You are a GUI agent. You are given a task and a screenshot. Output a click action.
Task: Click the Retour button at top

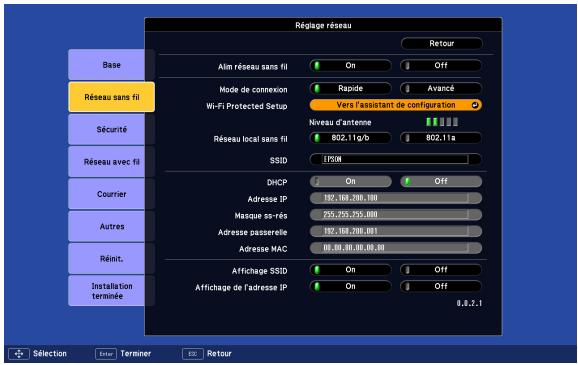point(442,44)
